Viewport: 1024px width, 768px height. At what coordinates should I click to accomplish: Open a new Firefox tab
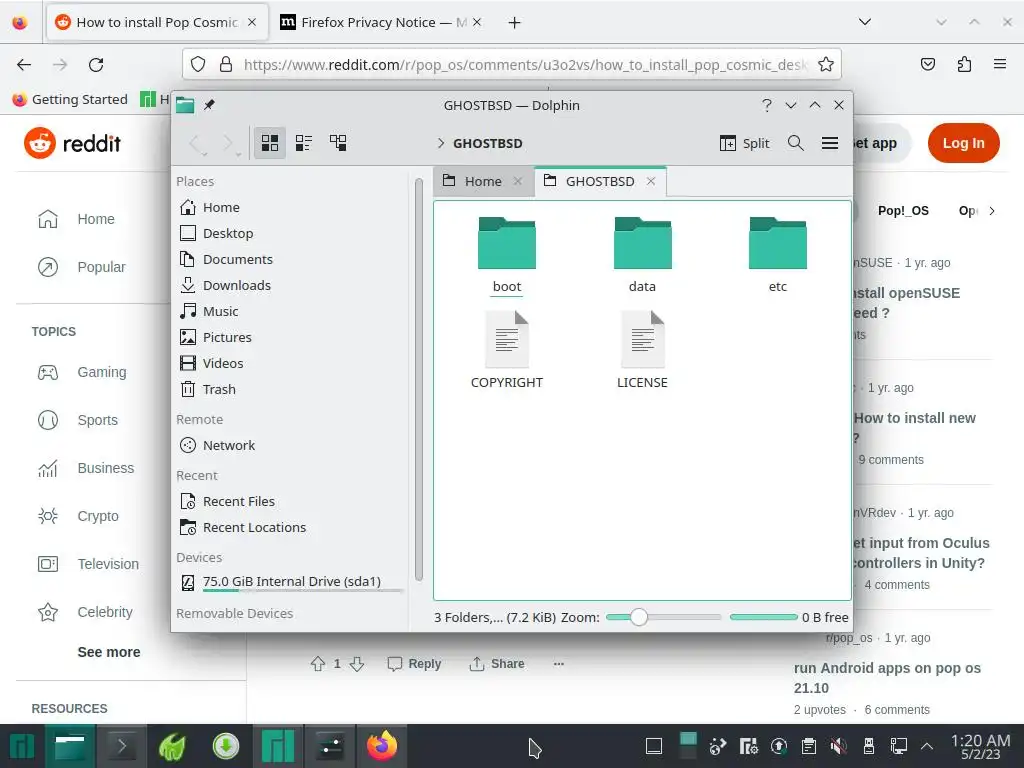(515, 23)
